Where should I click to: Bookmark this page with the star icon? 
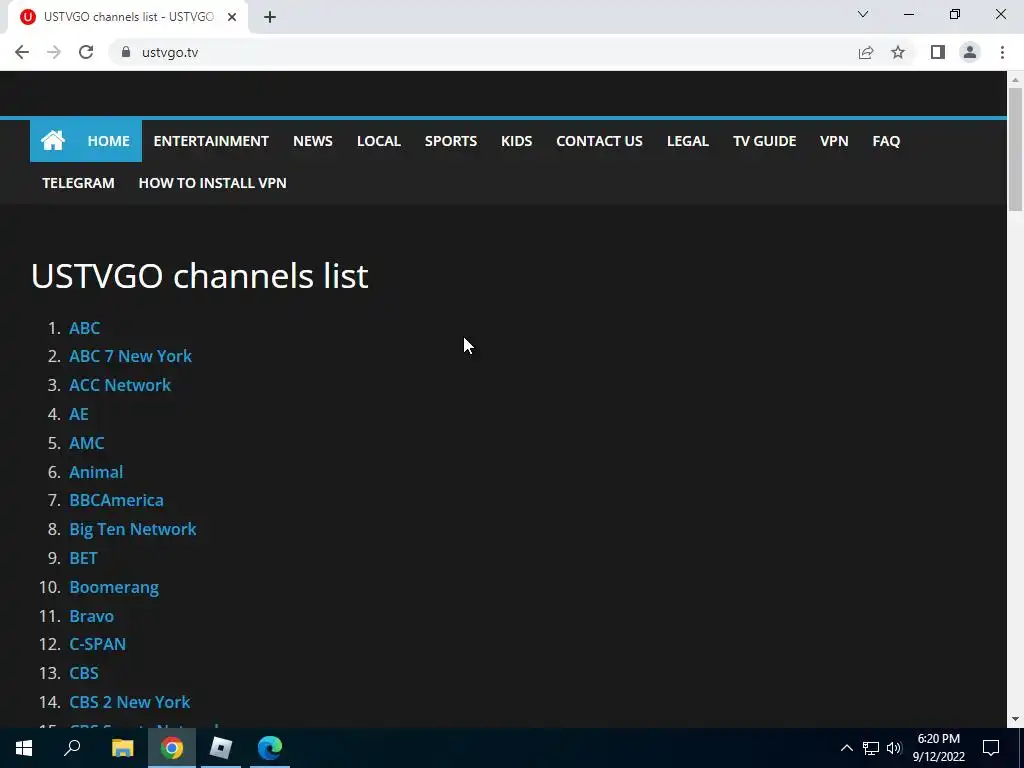898,52
